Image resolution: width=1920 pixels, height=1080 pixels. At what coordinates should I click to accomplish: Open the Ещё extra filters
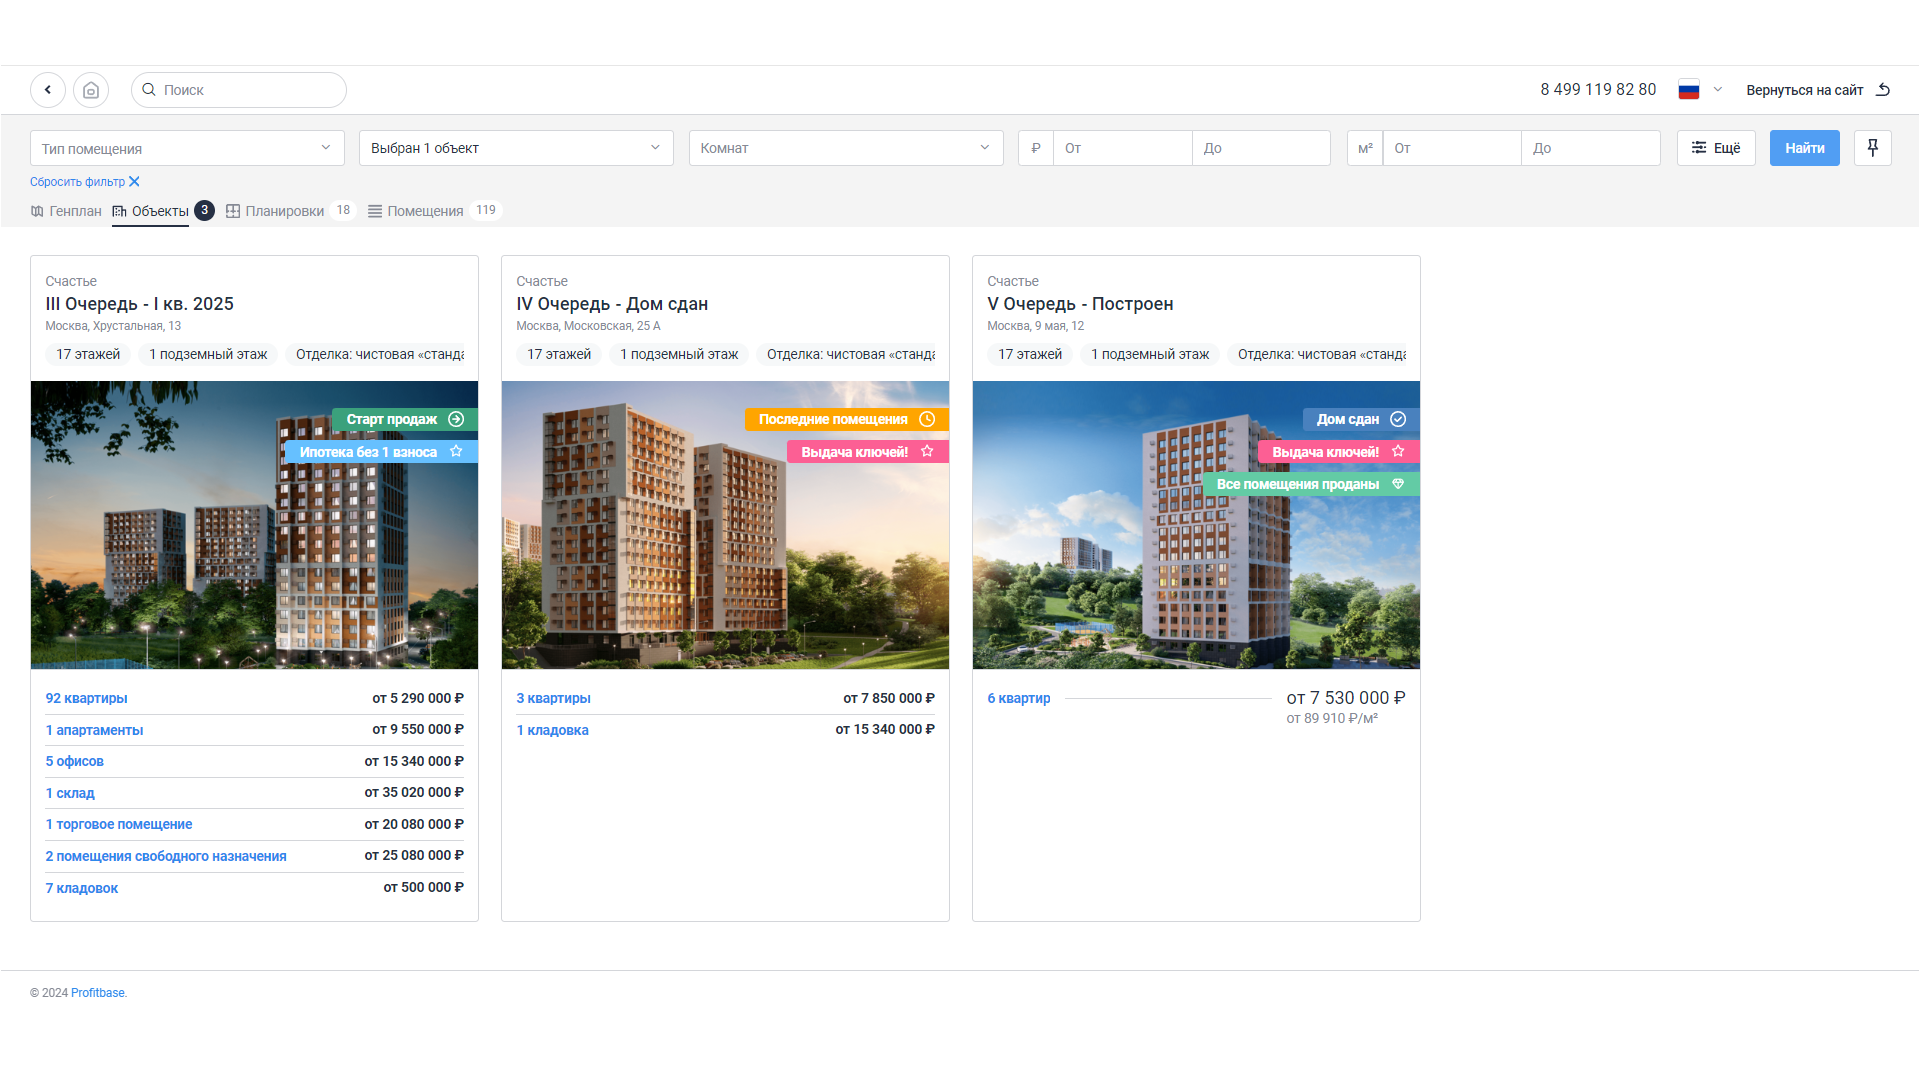coord(1716,148)
